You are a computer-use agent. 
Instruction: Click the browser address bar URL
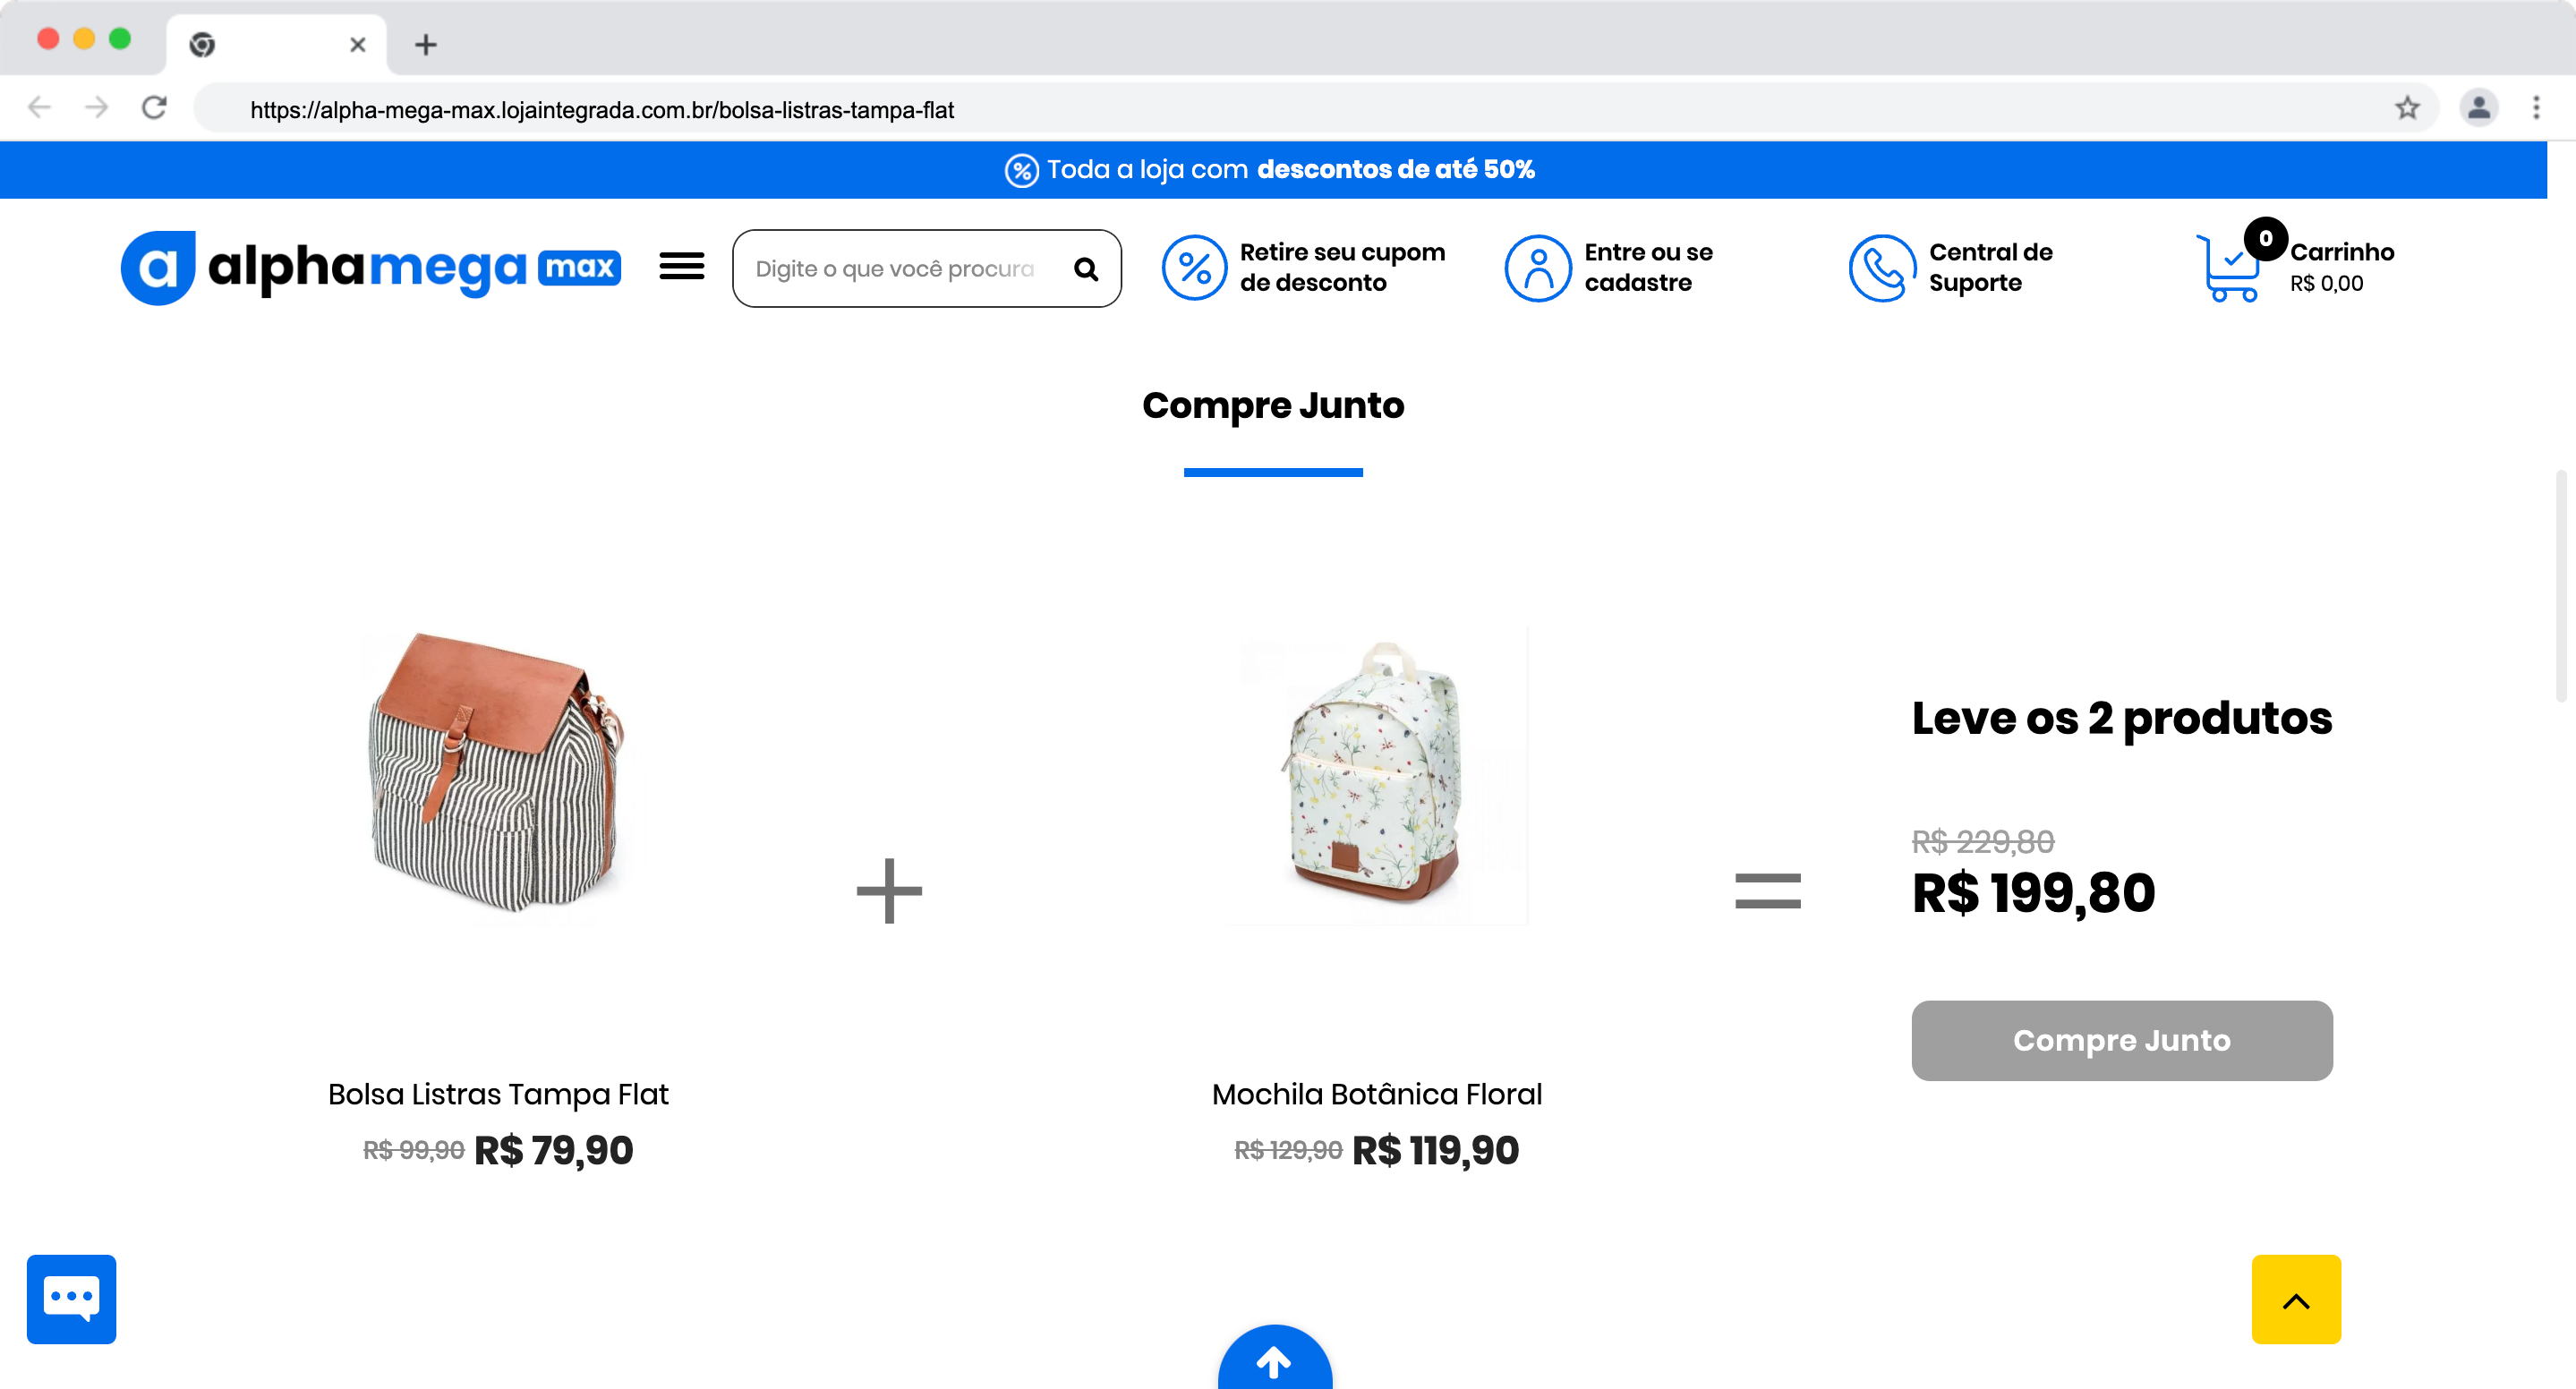pyautogui.click(x=602, y=110)
